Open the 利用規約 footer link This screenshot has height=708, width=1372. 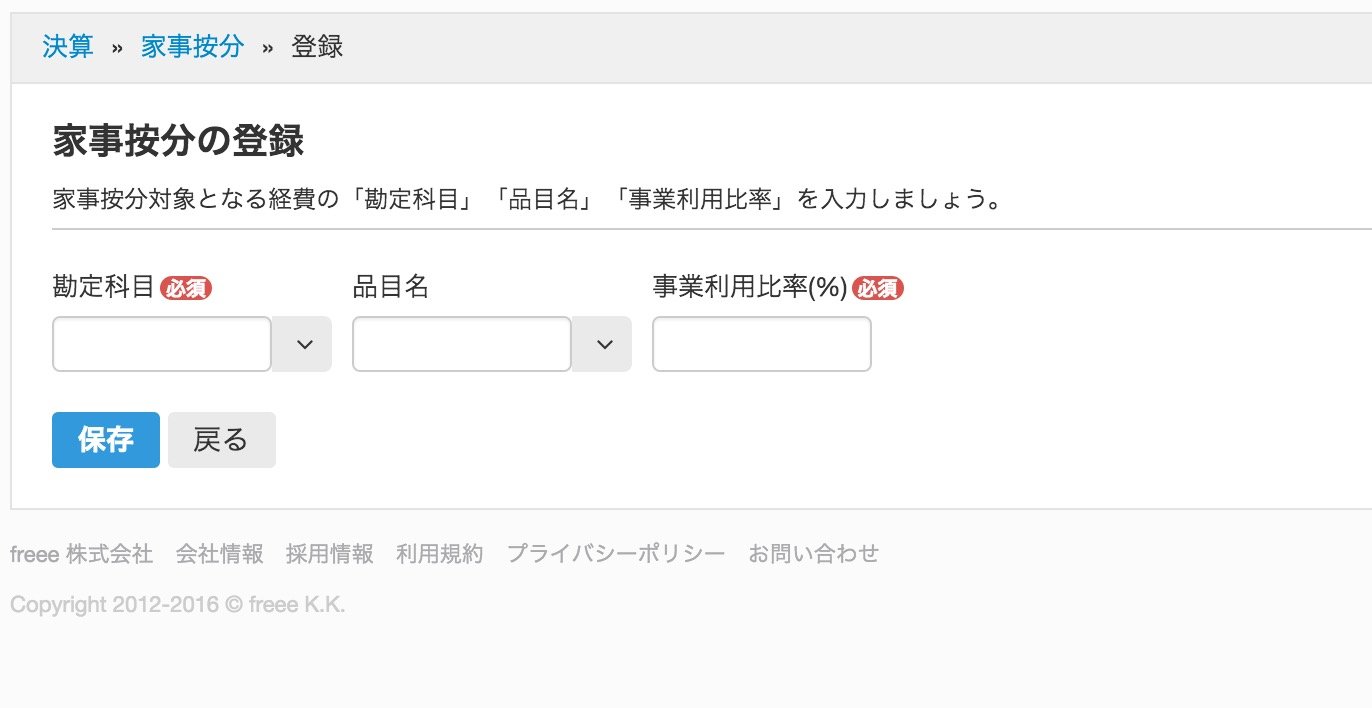(x=439, y=554)
